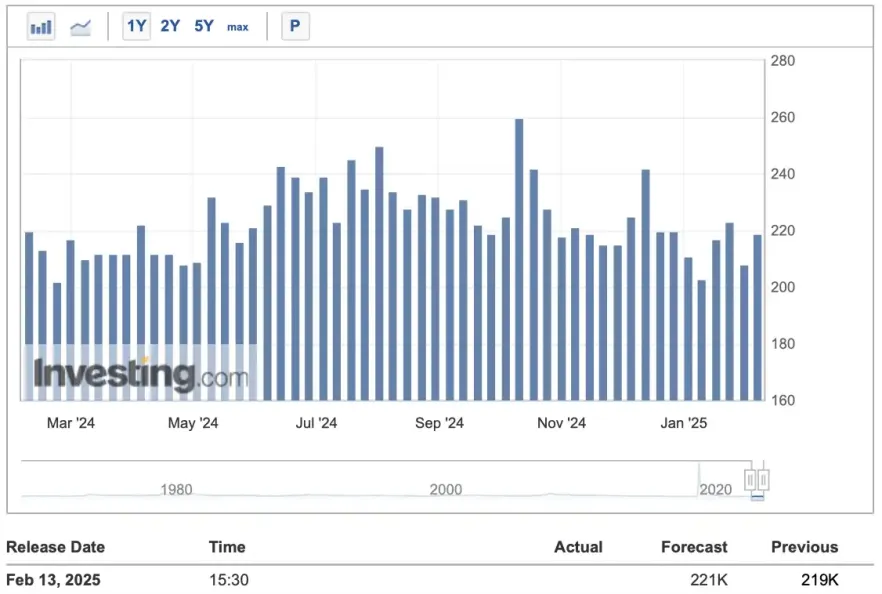Select the 1Y time range

pos(137,27)
